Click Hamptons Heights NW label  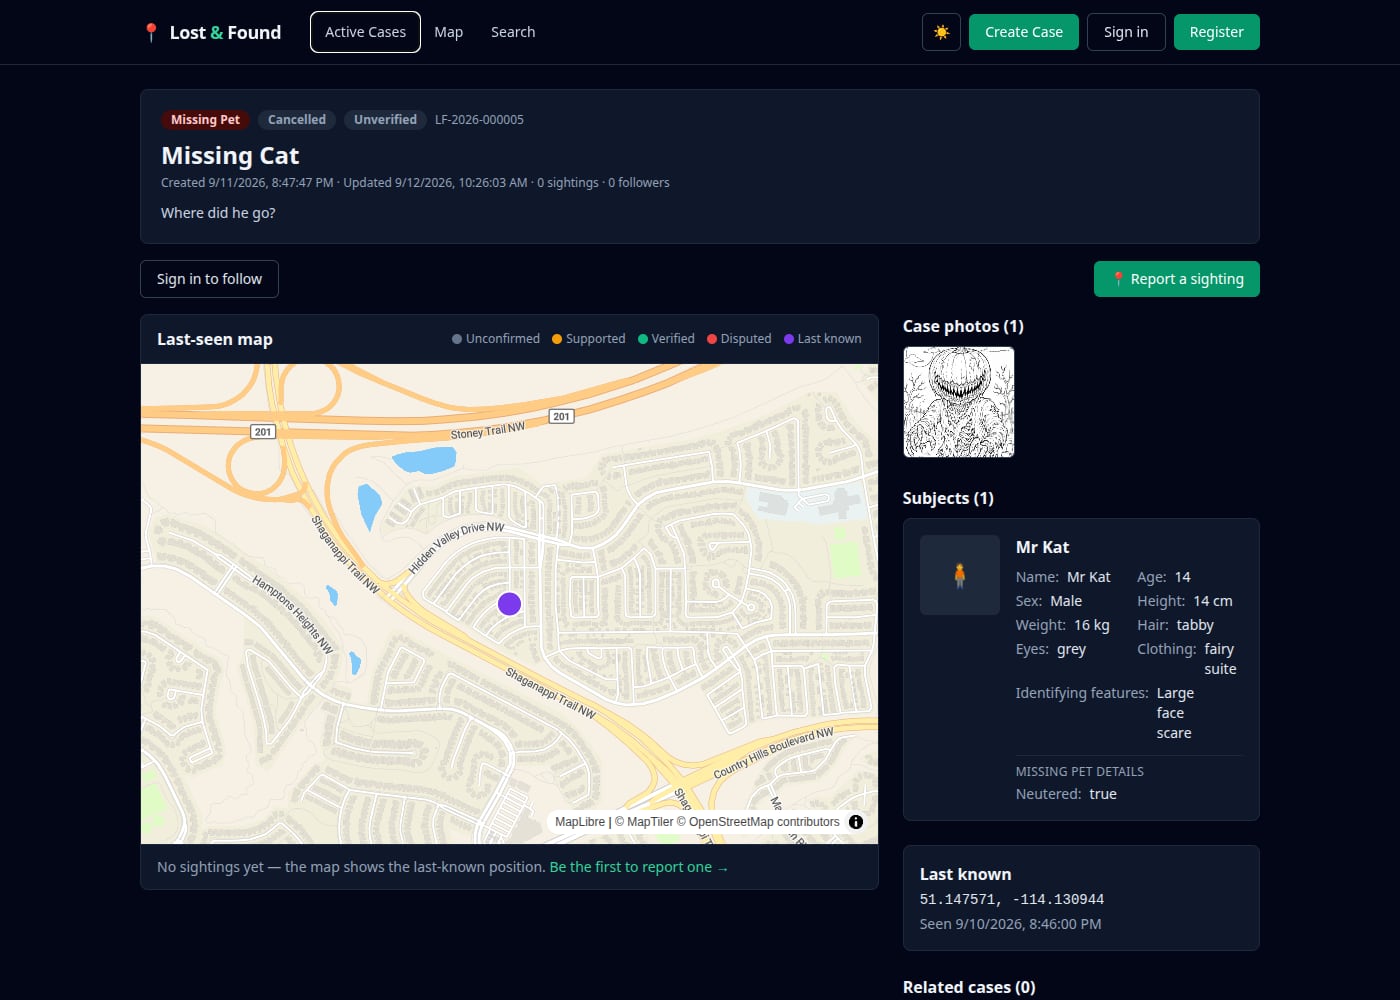tap(292, 614)
